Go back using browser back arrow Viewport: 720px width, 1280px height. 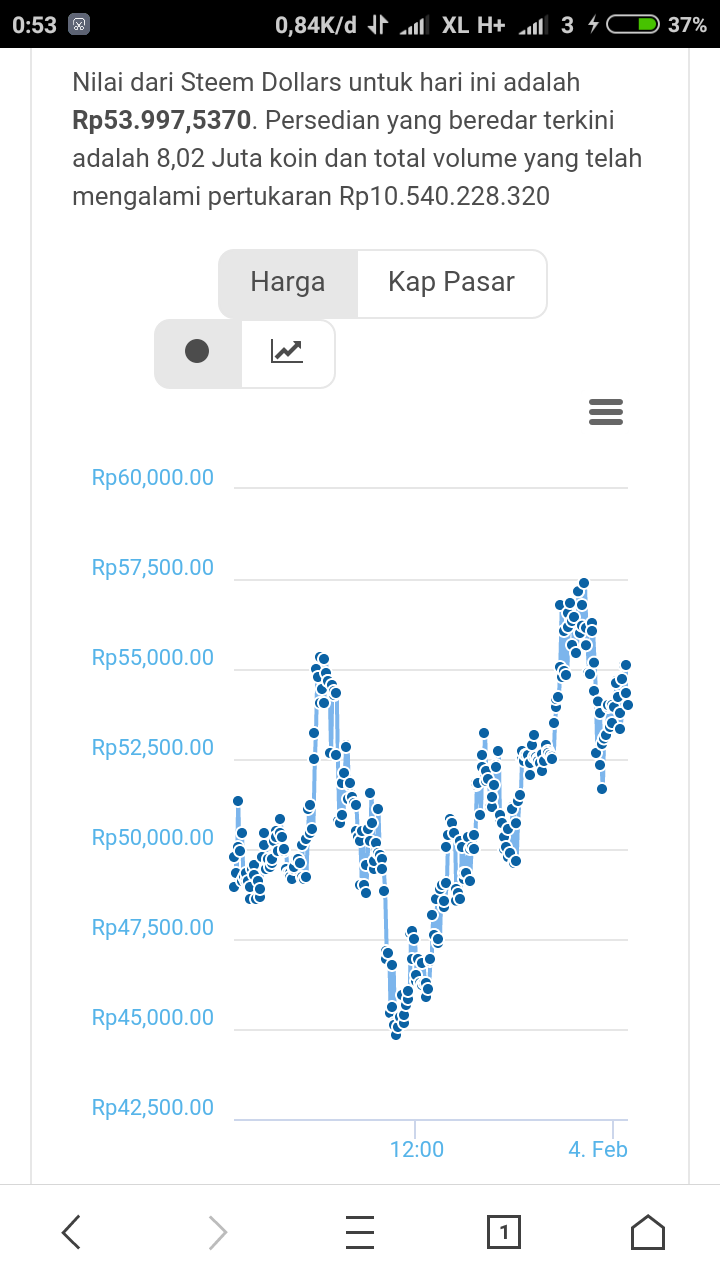coord(71,1232)
